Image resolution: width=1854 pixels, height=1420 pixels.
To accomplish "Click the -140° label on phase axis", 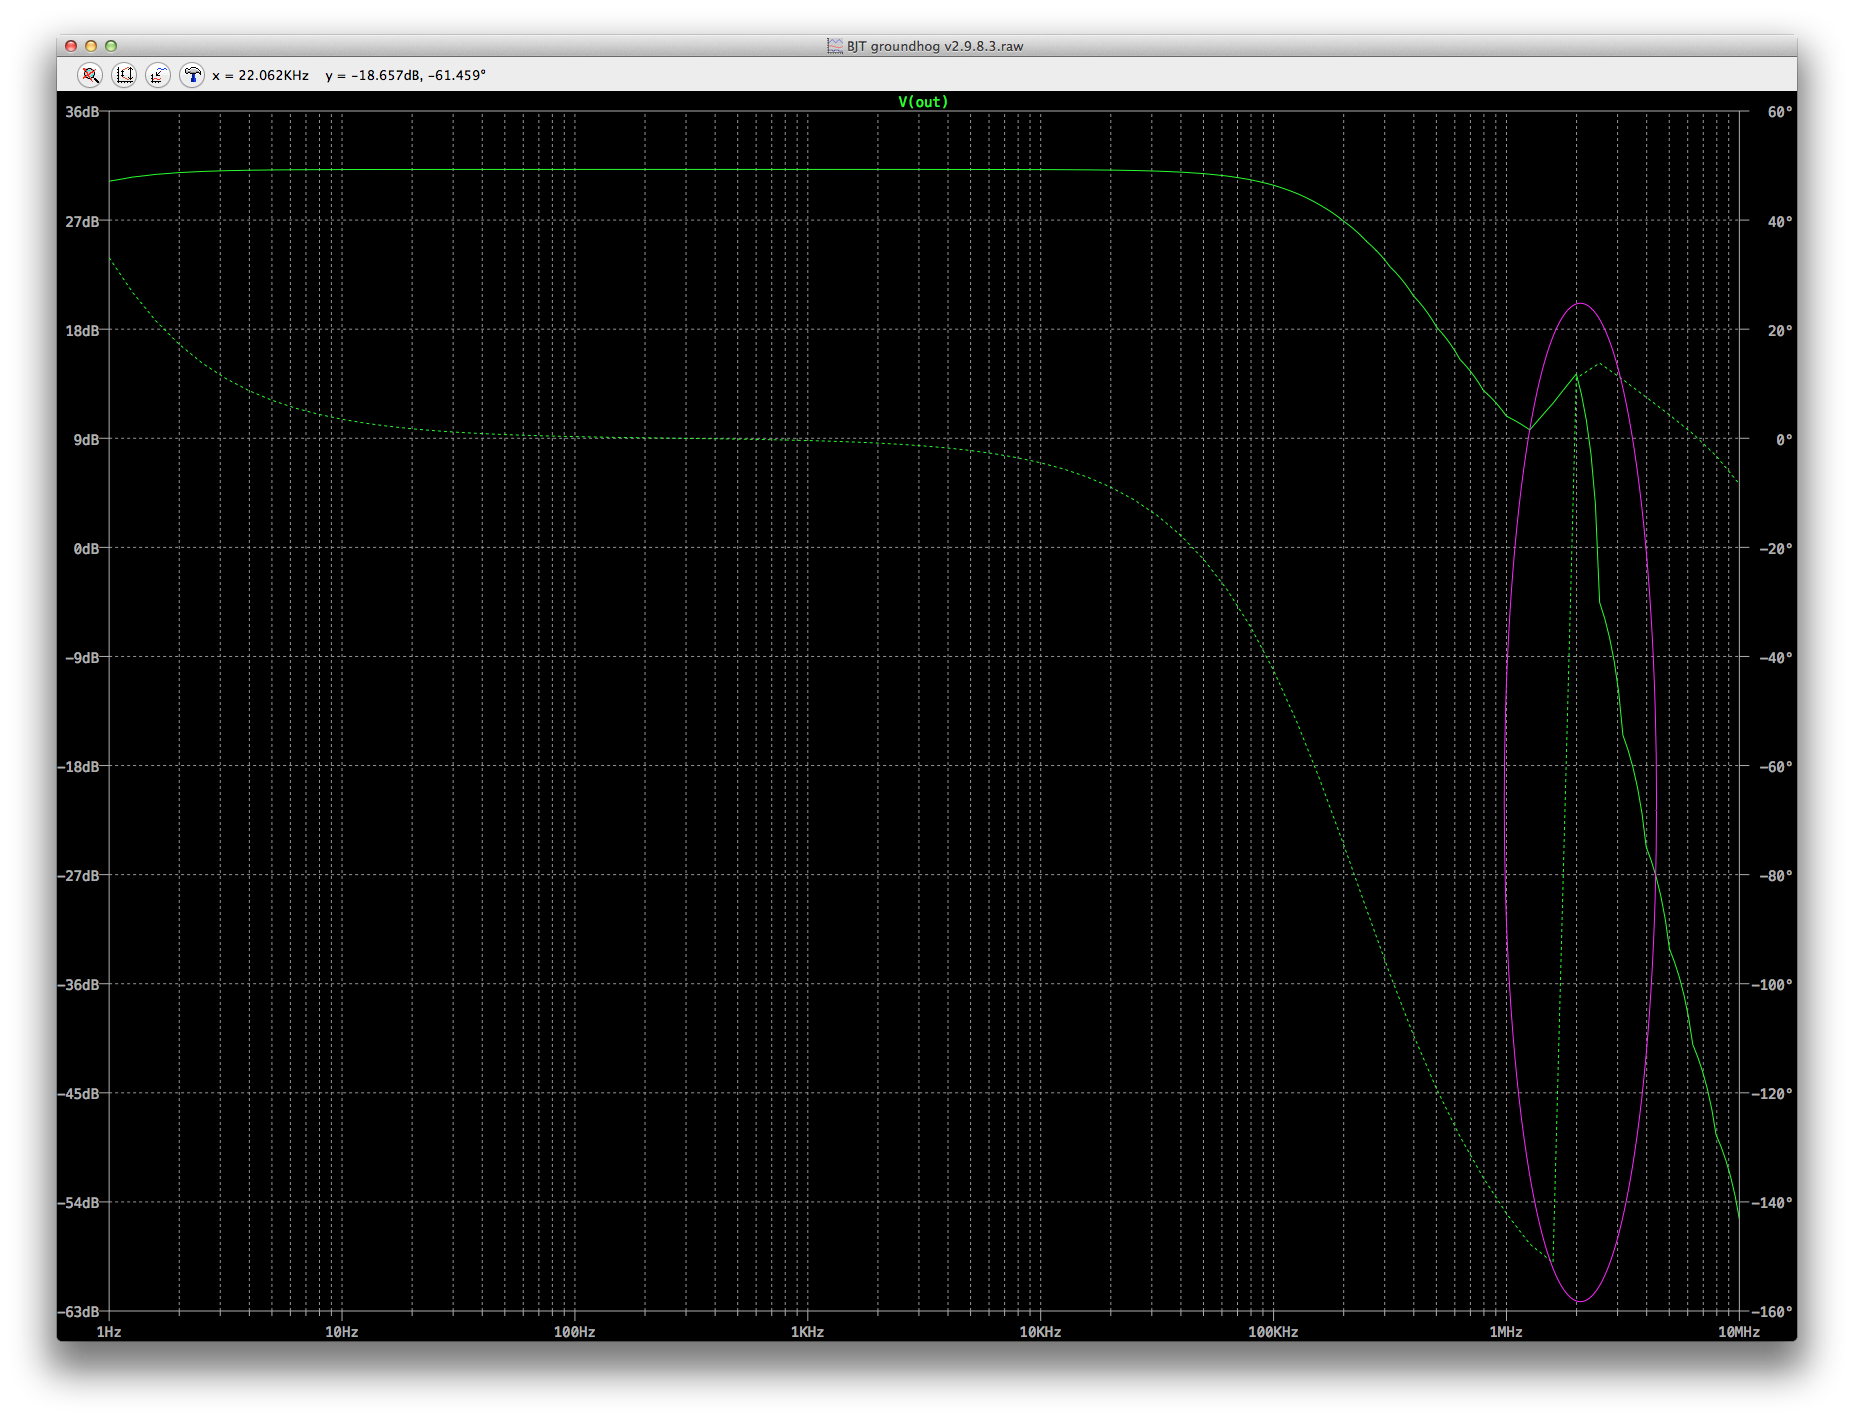I will [1772, 1202].
